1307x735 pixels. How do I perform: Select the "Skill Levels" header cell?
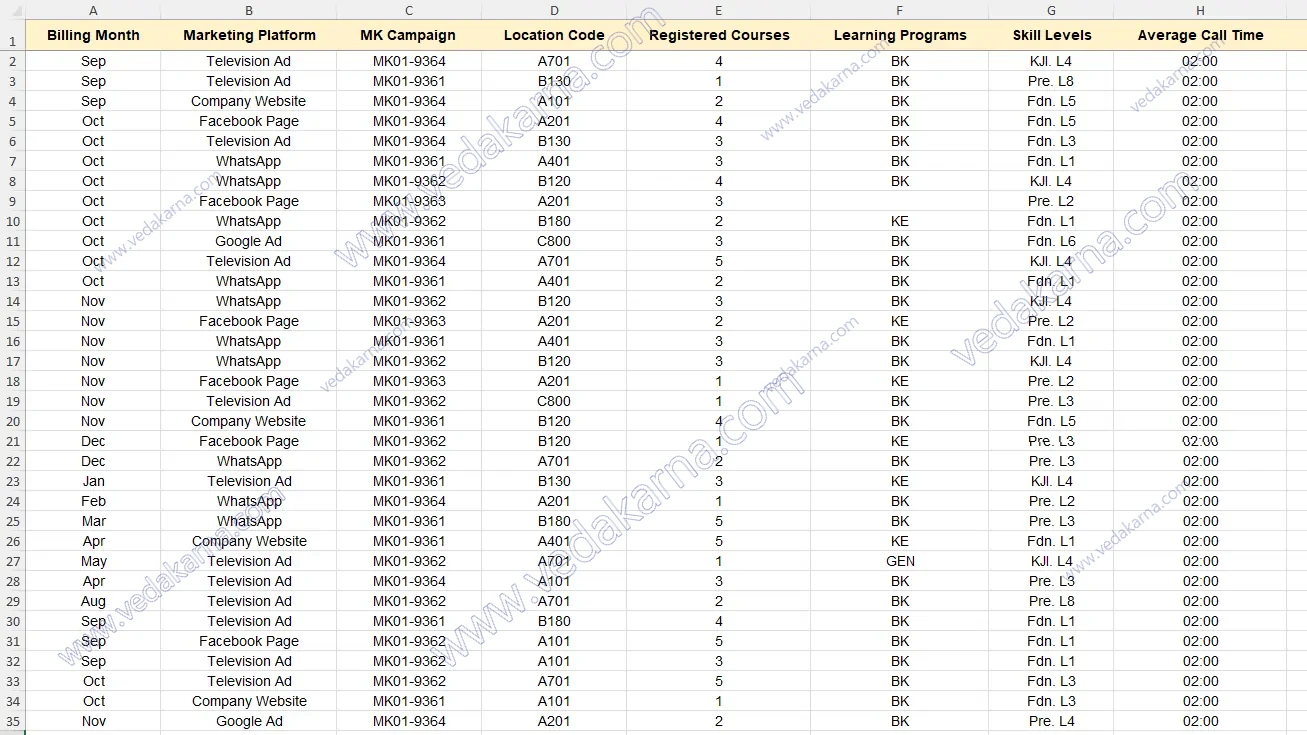(1052, 35)
